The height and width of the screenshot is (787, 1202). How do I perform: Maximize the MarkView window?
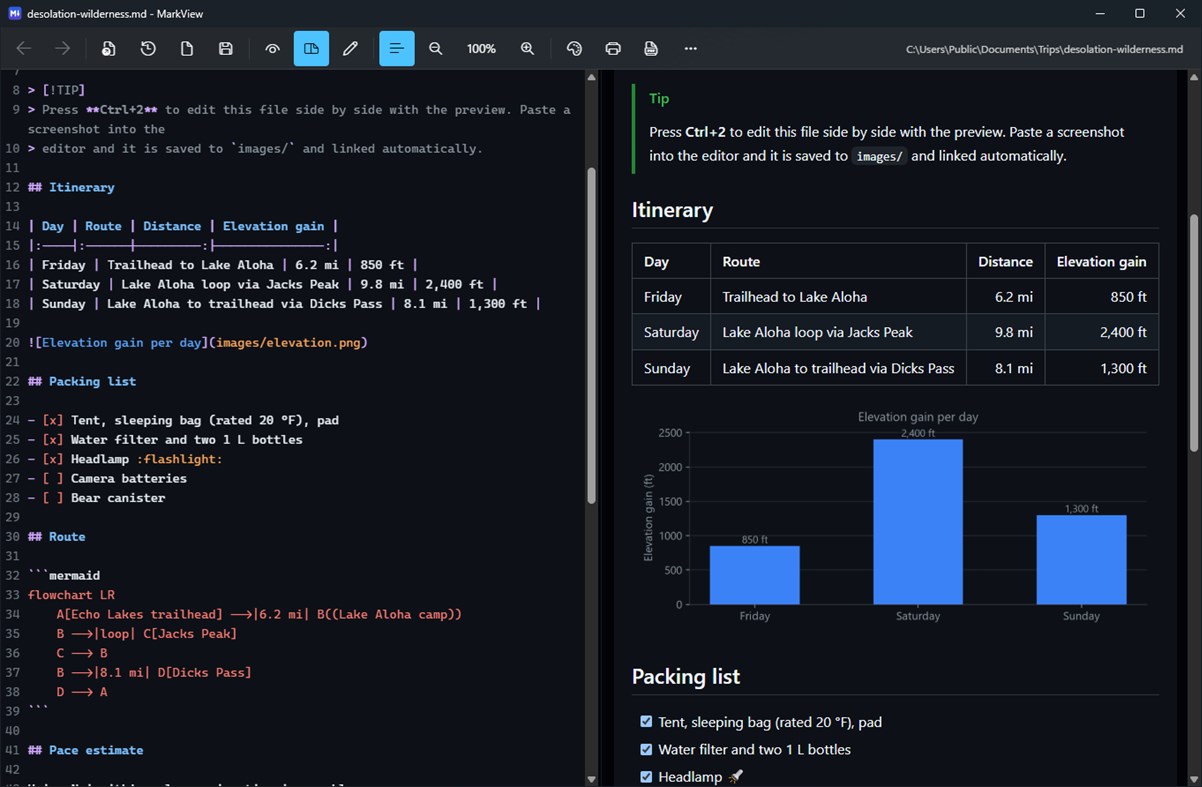[x=1140, y=13]
